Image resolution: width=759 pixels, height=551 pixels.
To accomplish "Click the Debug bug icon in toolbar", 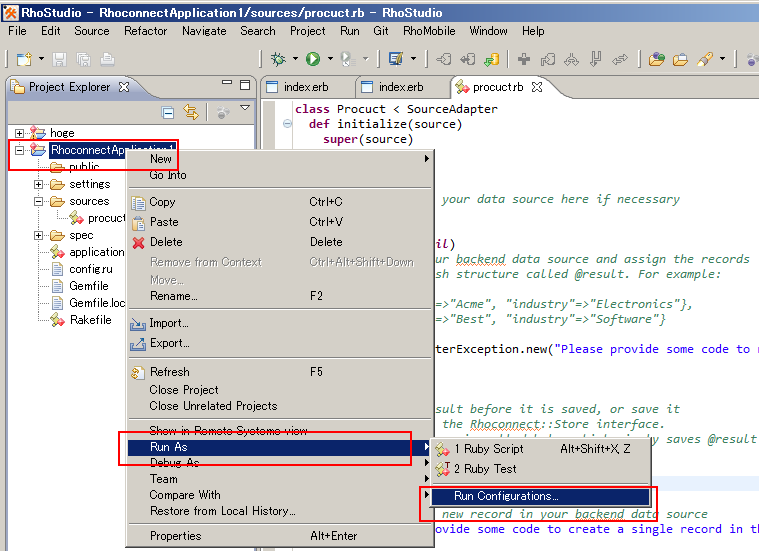I will (278, 59).
